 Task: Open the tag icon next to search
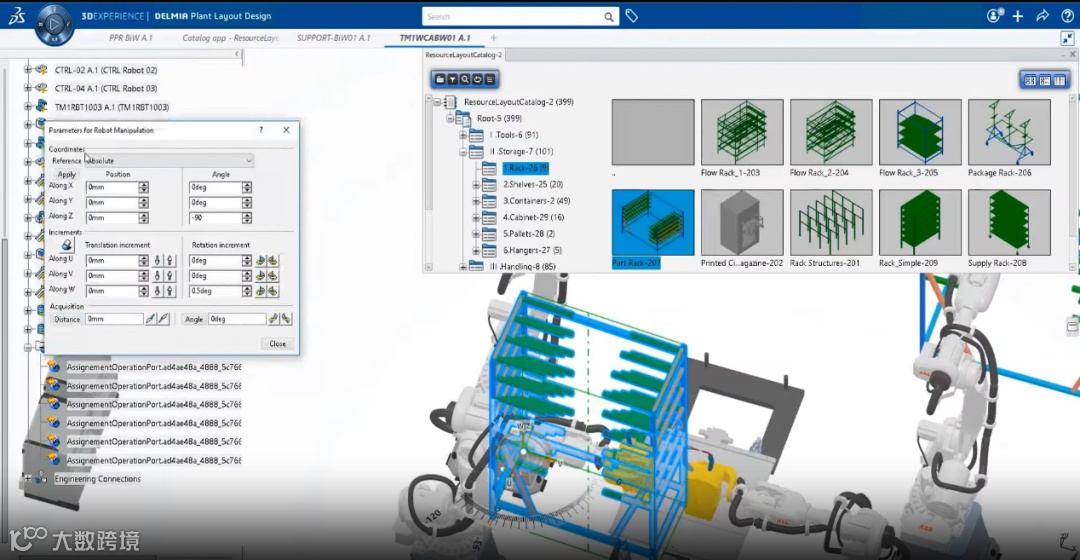tap(632, 16)
